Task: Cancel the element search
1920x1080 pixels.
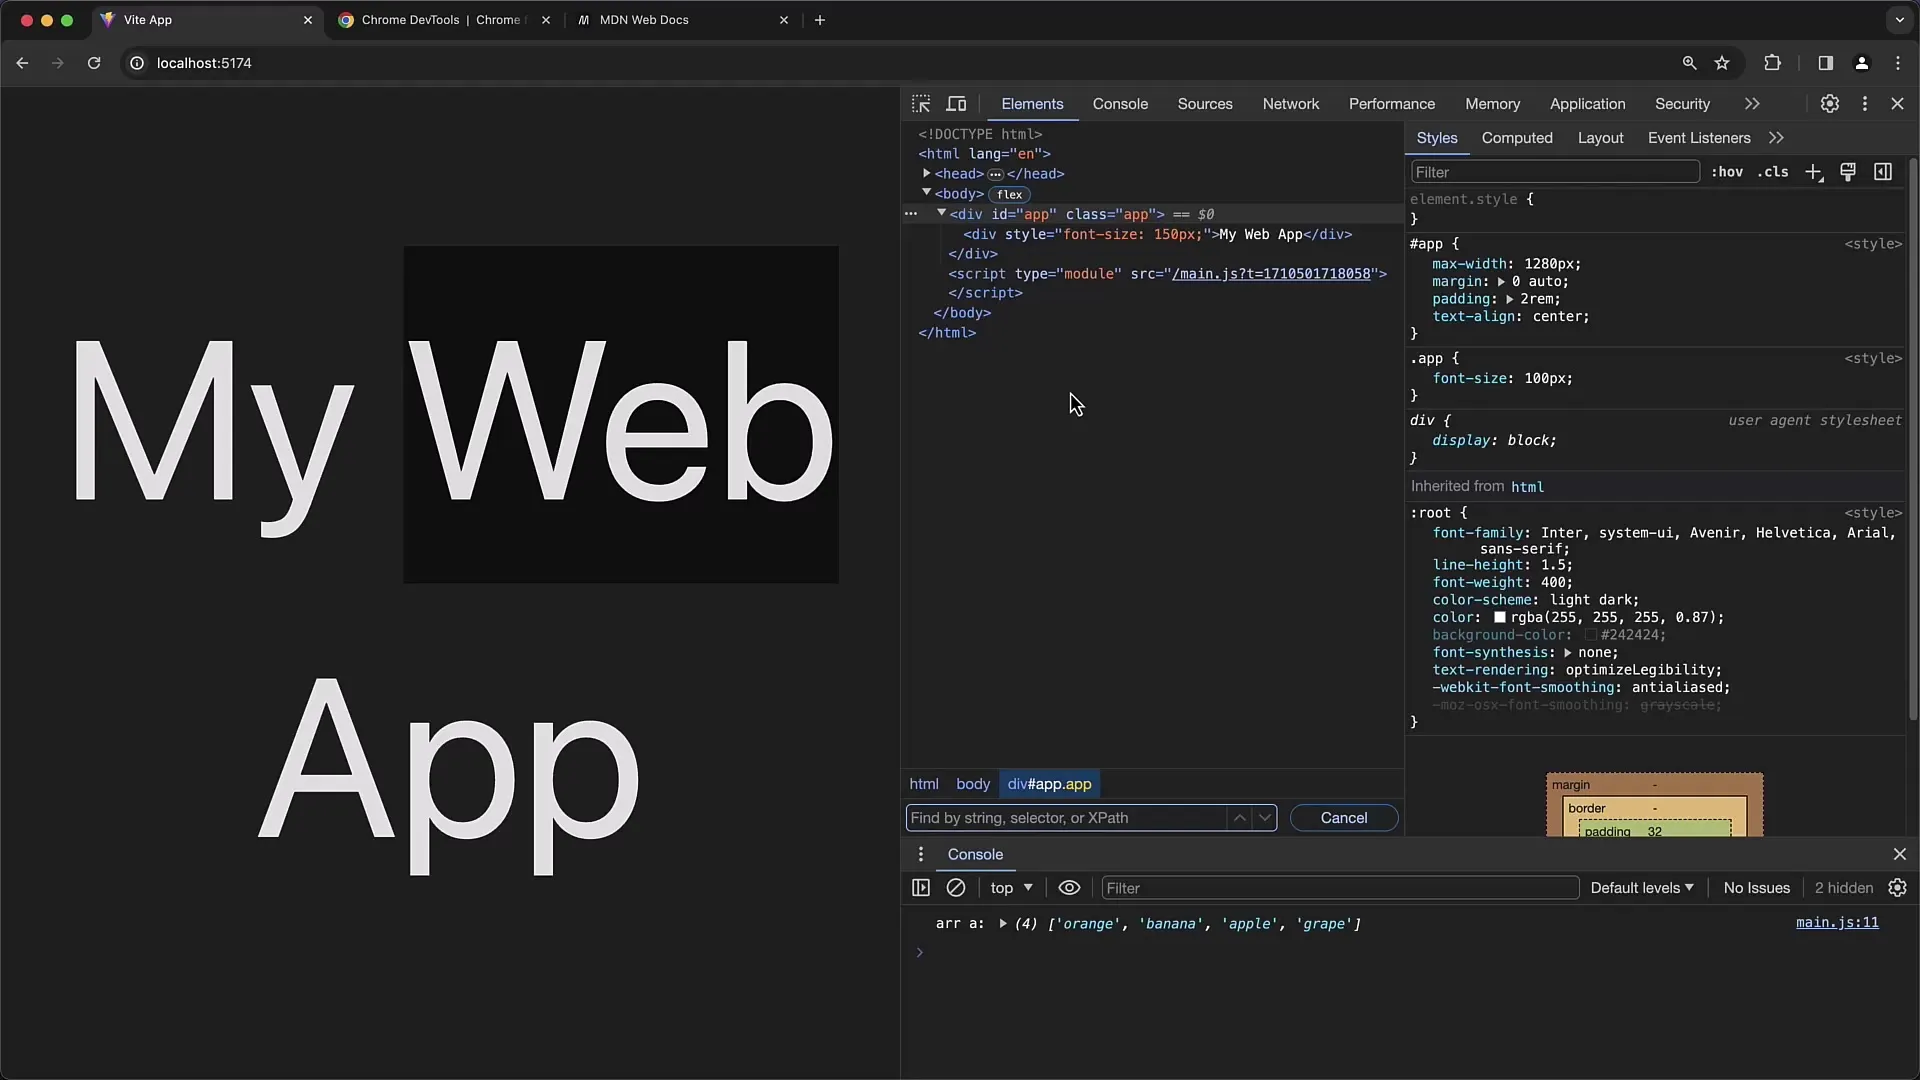Action: [x=1344, y=818]
